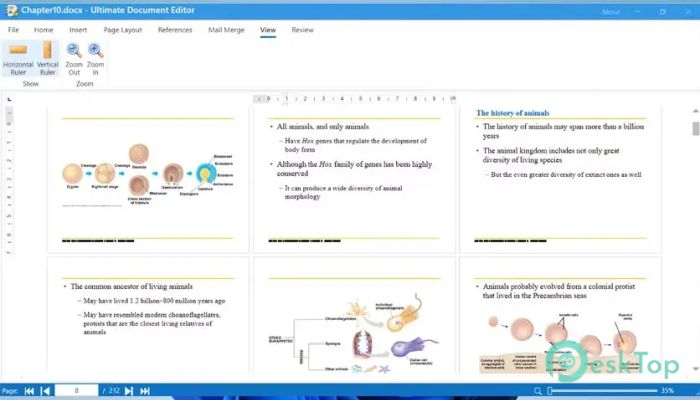Click the page number input field
The height and width of the screenshot is (400, 700).
(76, 391)
